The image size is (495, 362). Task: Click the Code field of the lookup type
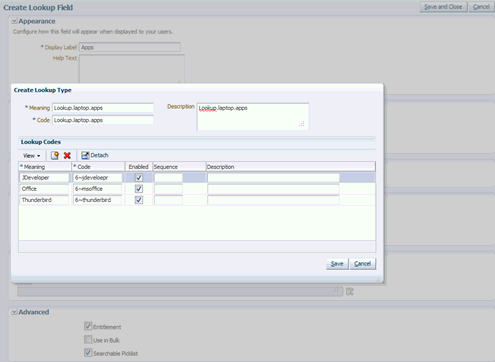(103, 120)
